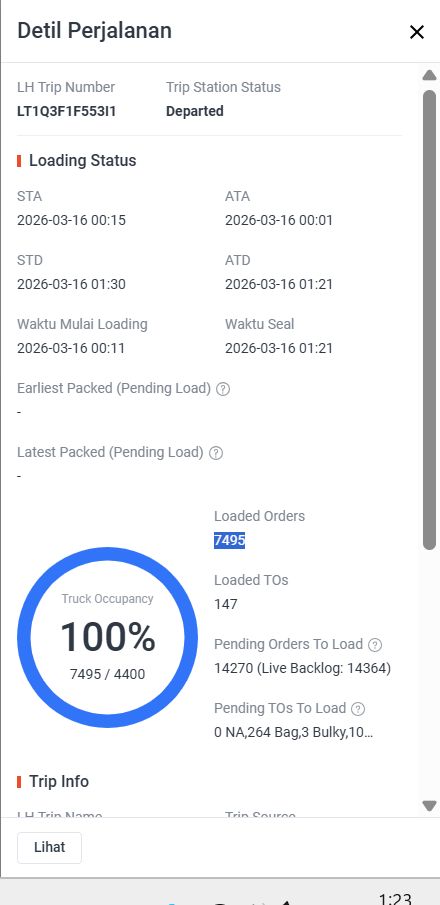The height and width of the screenshot is (905, 440).
Task: Click the LH Trip Number LT1Q3F1F553I1
Action: point(66,111)
